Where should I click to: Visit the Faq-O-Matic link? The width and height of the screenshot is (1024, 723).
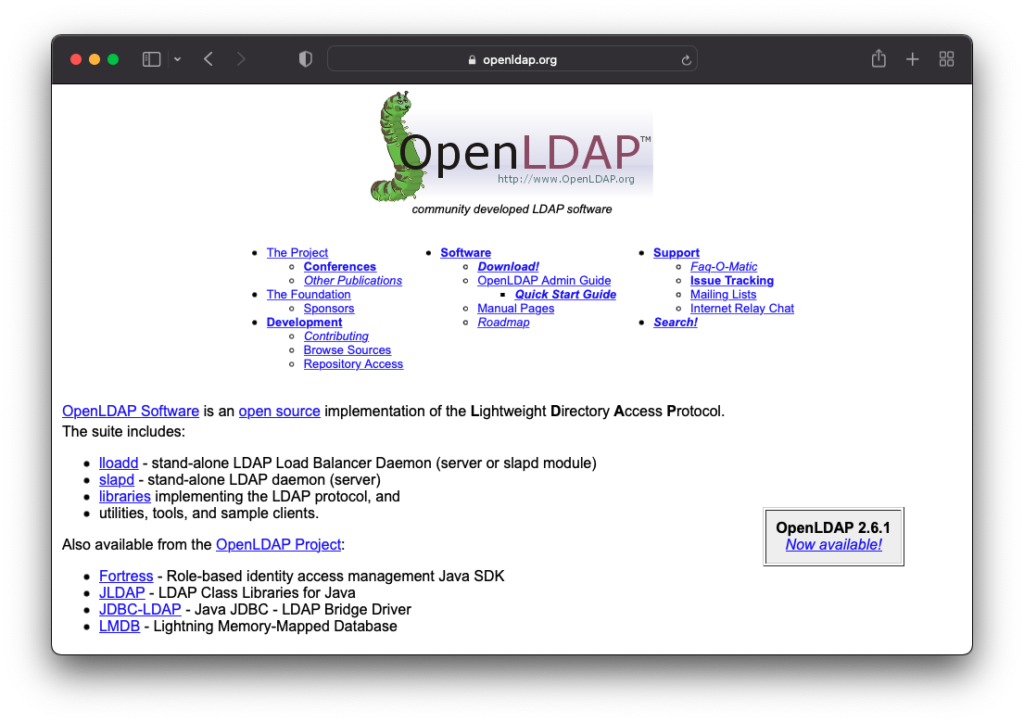pos(724,266)
